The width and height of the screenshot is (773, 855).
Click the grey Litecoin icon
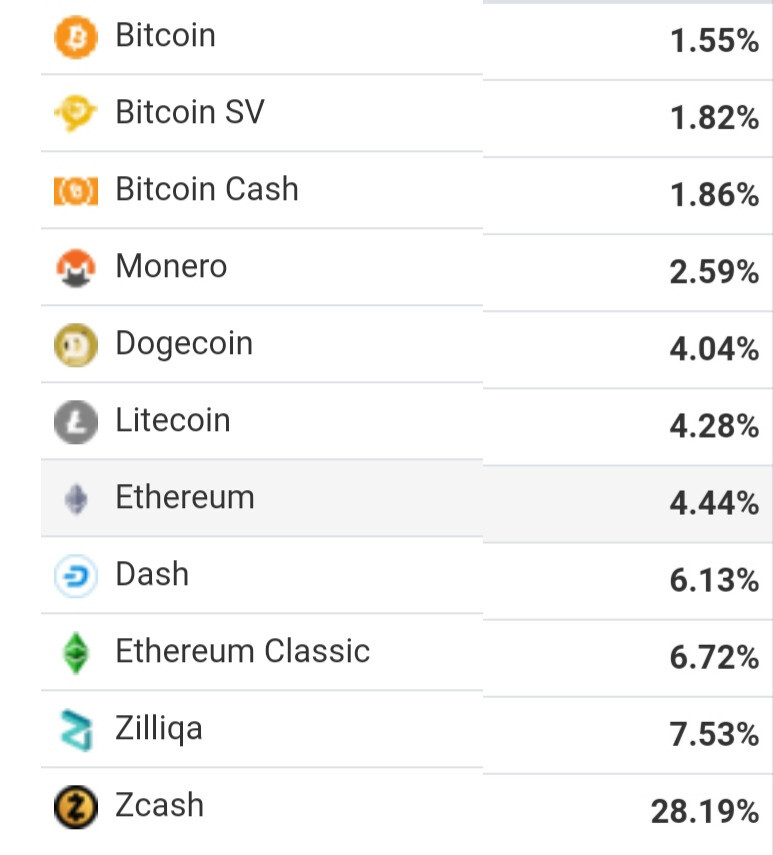(76, 422)
